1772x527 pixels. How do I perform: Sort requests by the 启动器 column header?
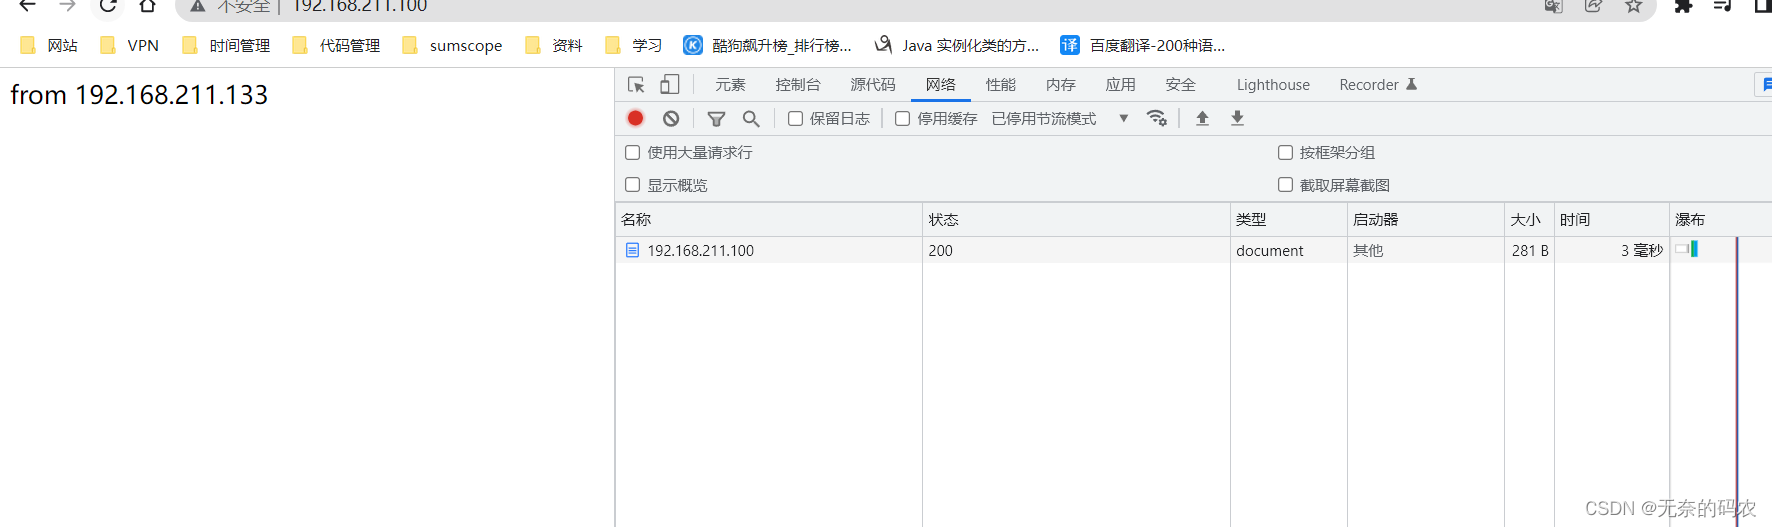tap(1426, 220)
